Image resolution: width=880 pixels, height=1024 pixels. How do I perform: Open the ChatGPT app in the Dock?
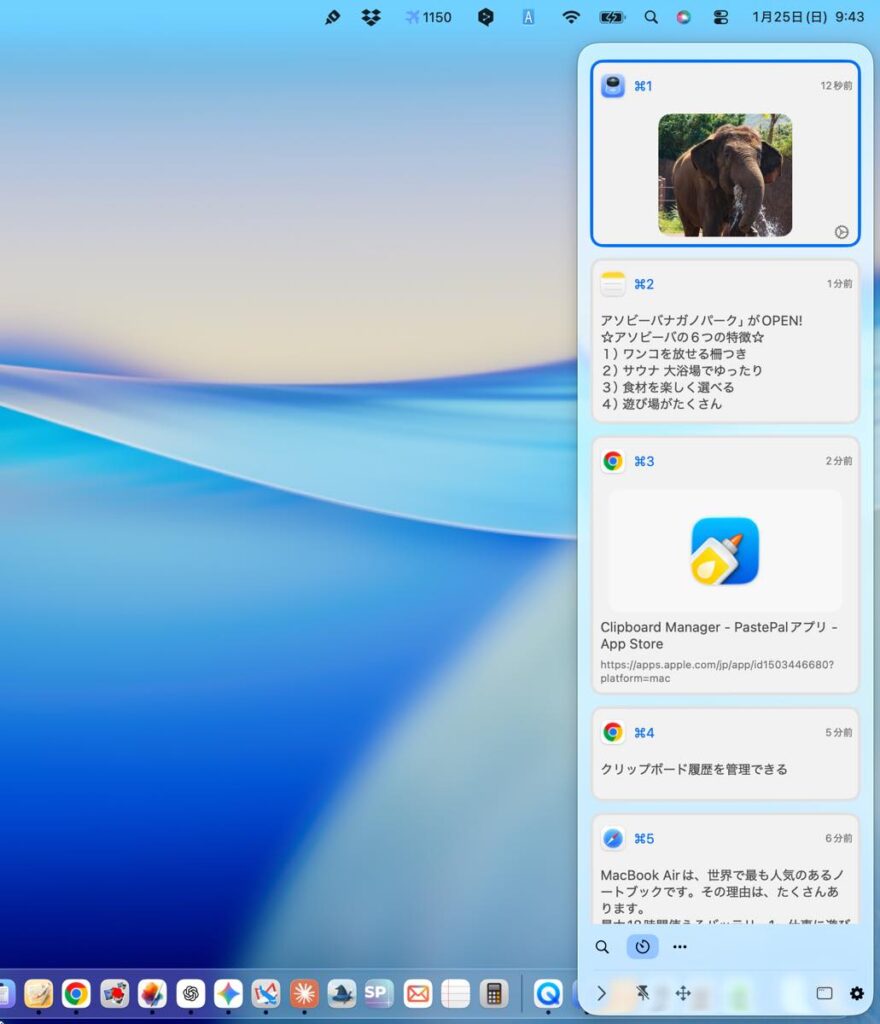(x=190, y=993)
